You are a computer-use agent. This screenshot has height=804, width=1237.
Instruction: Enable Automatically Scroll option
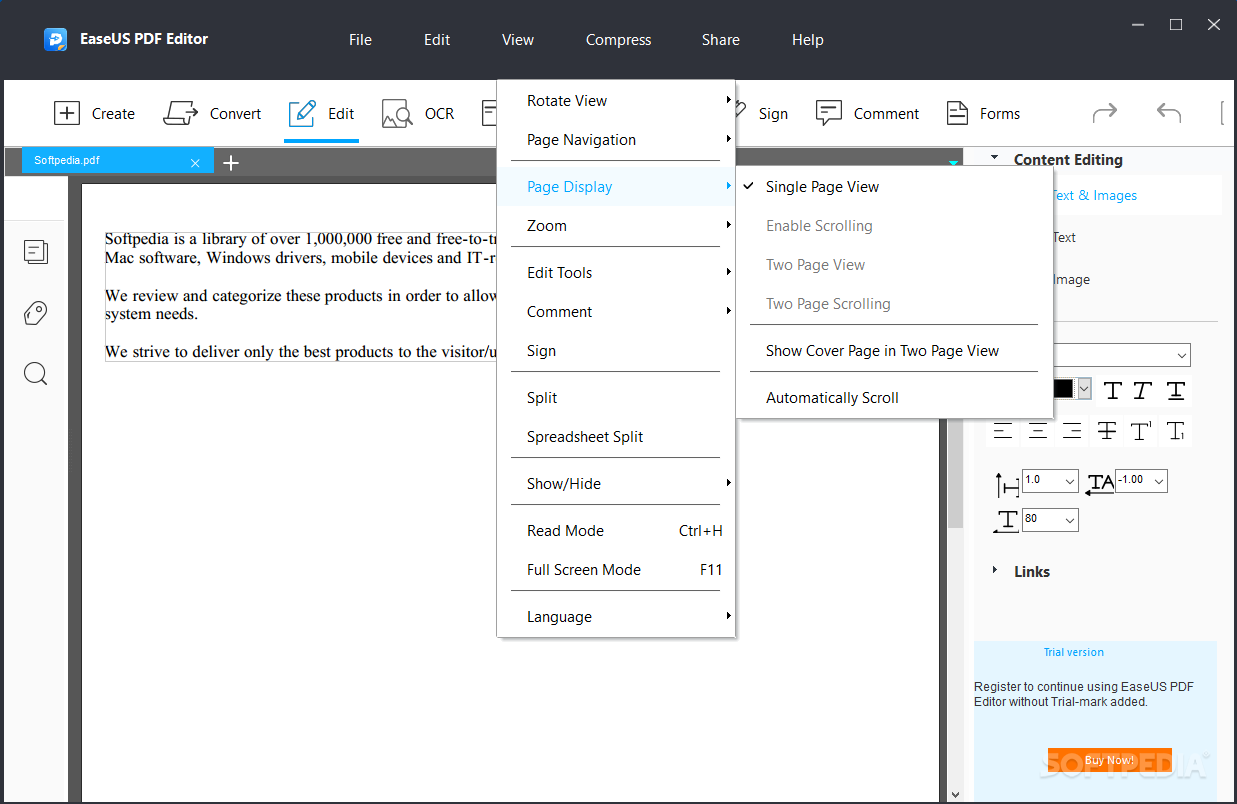click(x=894, y=397)
